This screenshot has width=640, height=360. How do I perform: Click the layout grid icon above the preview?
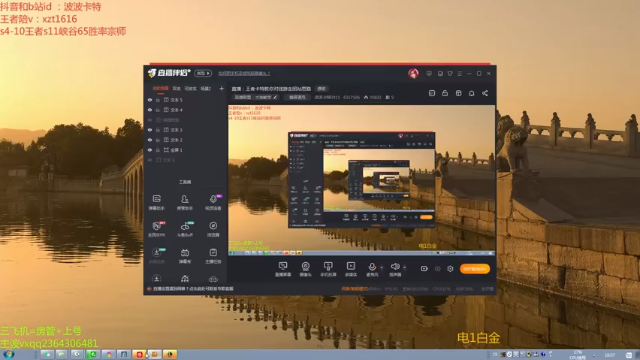tap(458, 93)
